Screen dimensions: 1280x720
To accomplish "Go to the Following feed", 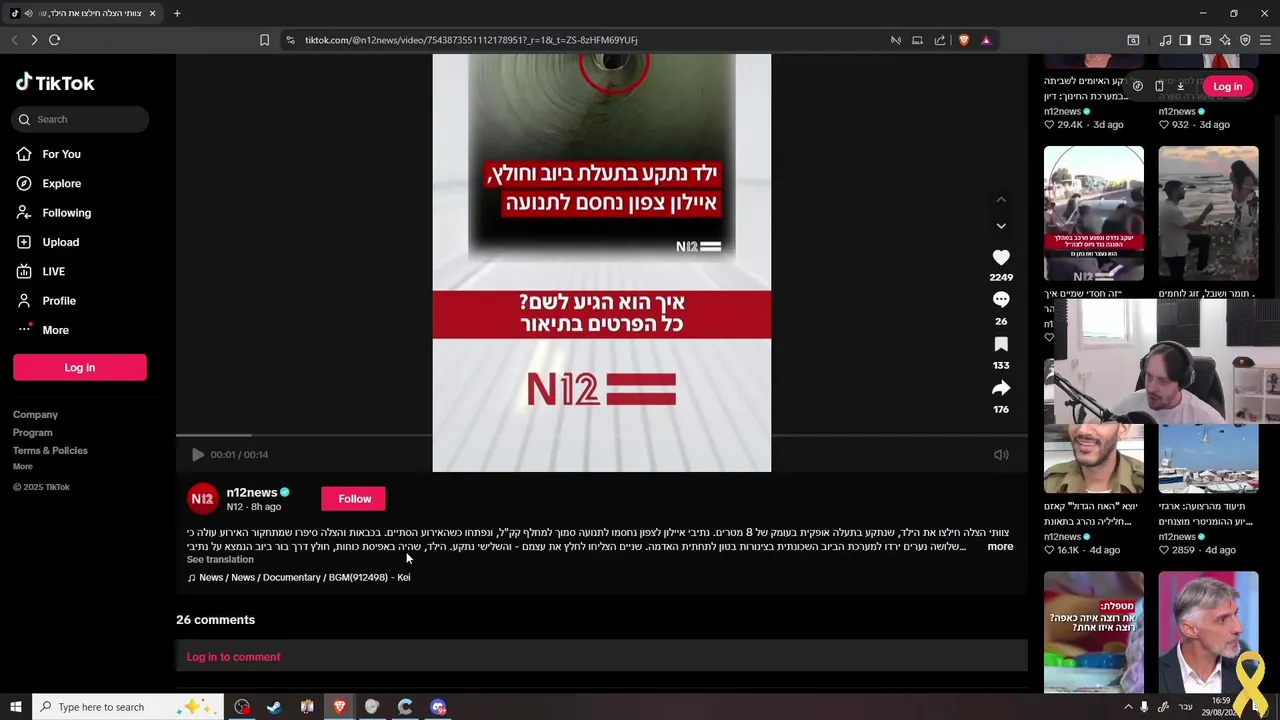I will point(66,212).
